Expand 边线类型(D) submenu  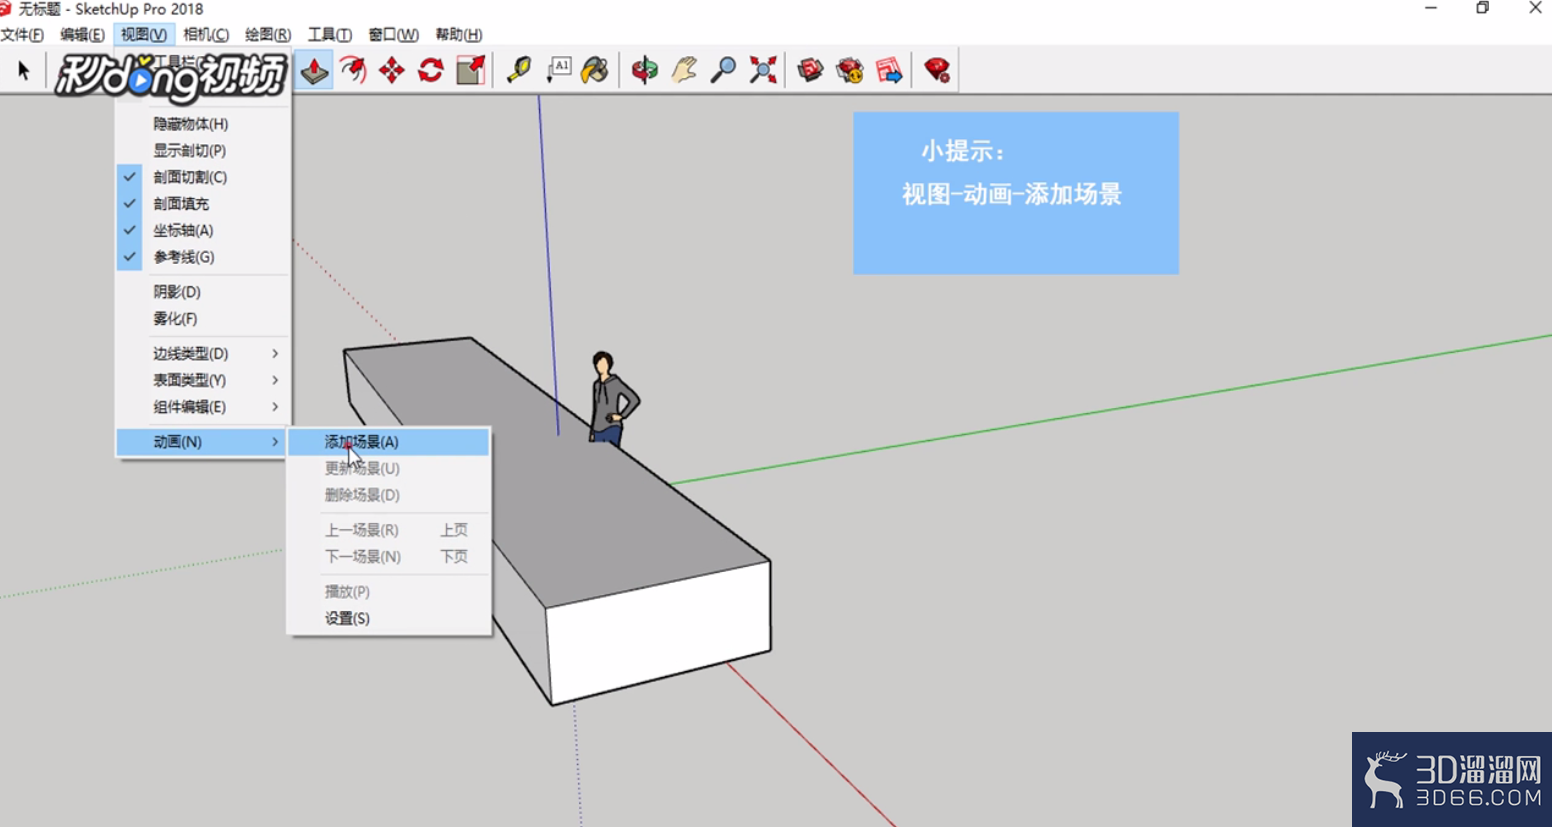click(203, 354)
